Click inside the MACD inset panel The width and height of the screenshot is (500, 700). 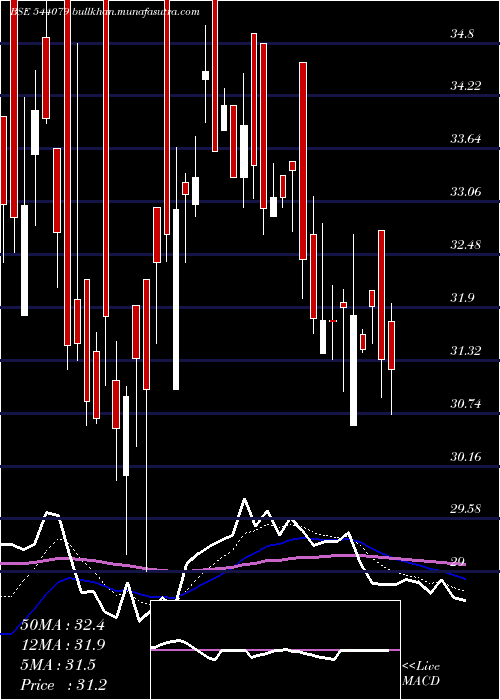point(275,650)
